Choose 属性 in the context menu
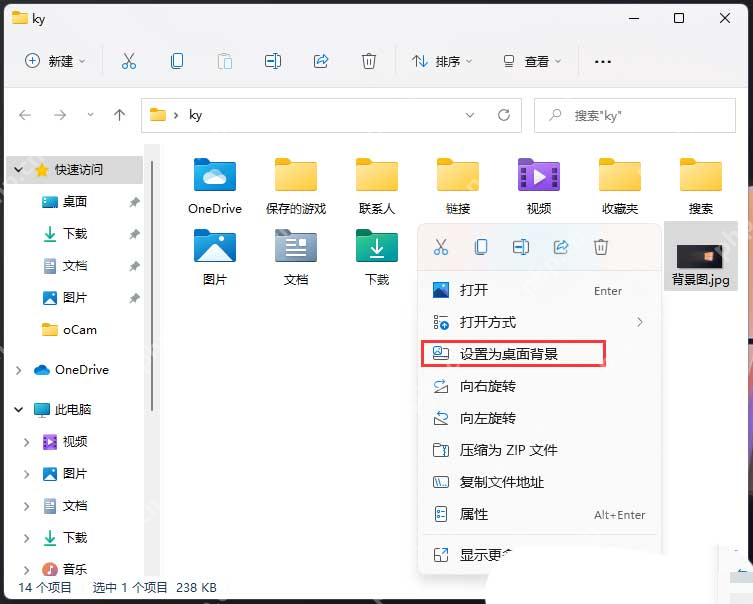The image size is (753, 604). pyautogui.click(x=540, y=514)
